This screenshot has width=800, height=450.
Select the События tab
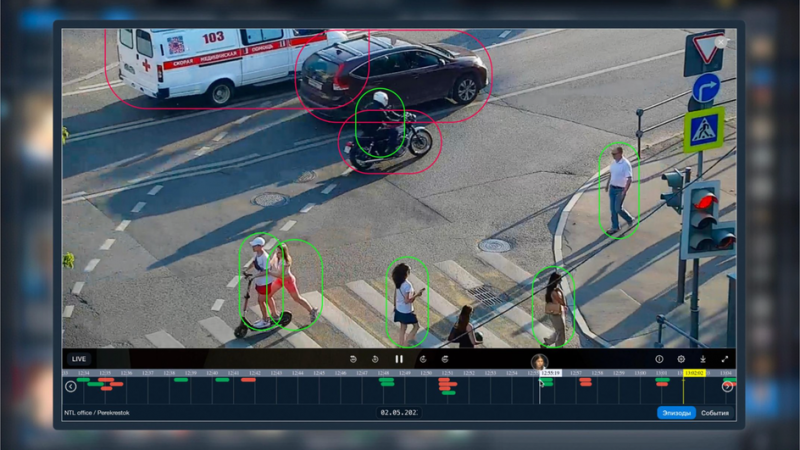[x=715, y=413]
